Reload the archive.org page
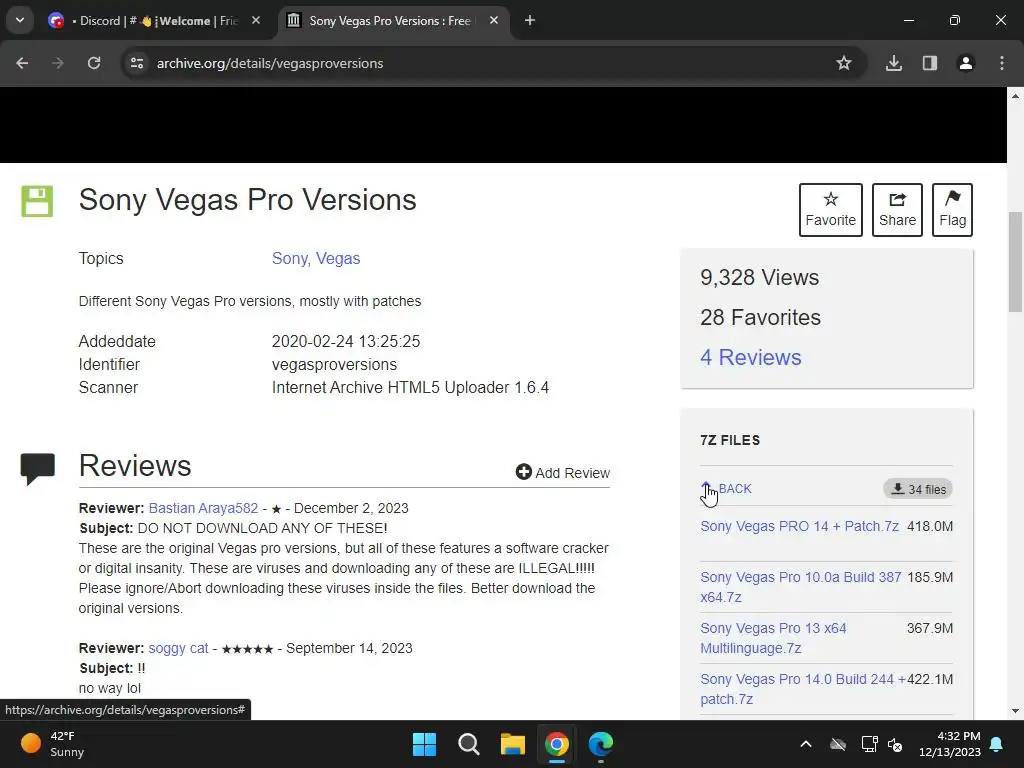 click(94, 63)
